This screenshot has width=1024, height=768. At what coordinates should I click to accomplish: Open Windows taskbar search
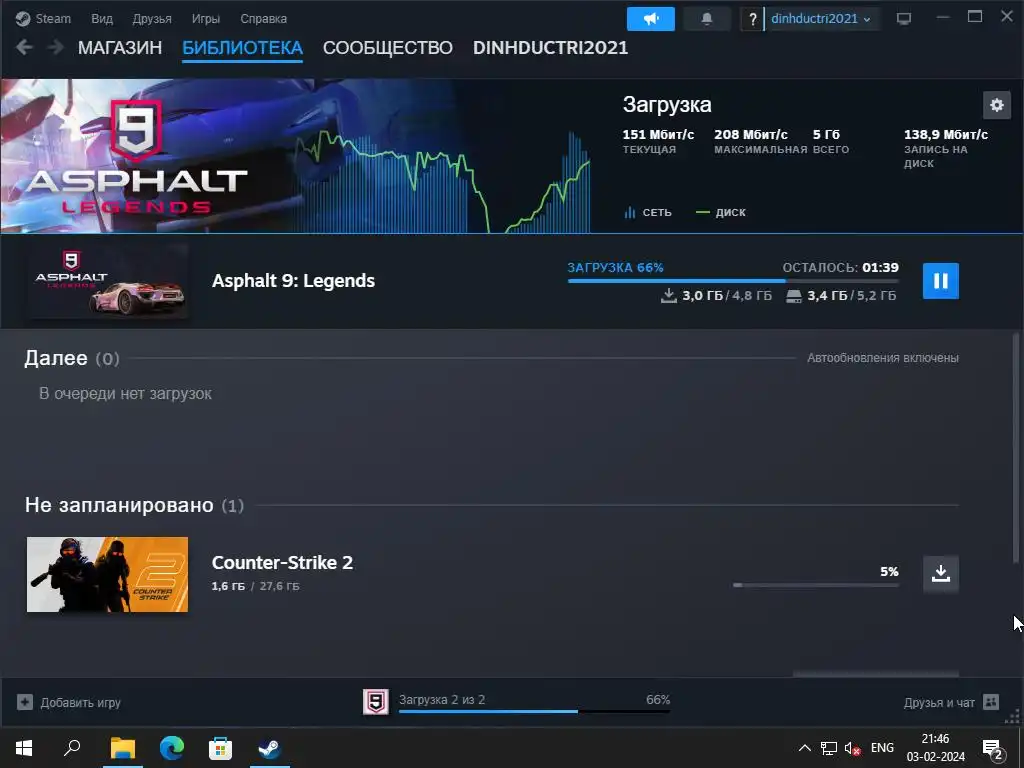[x=72, y=747]
